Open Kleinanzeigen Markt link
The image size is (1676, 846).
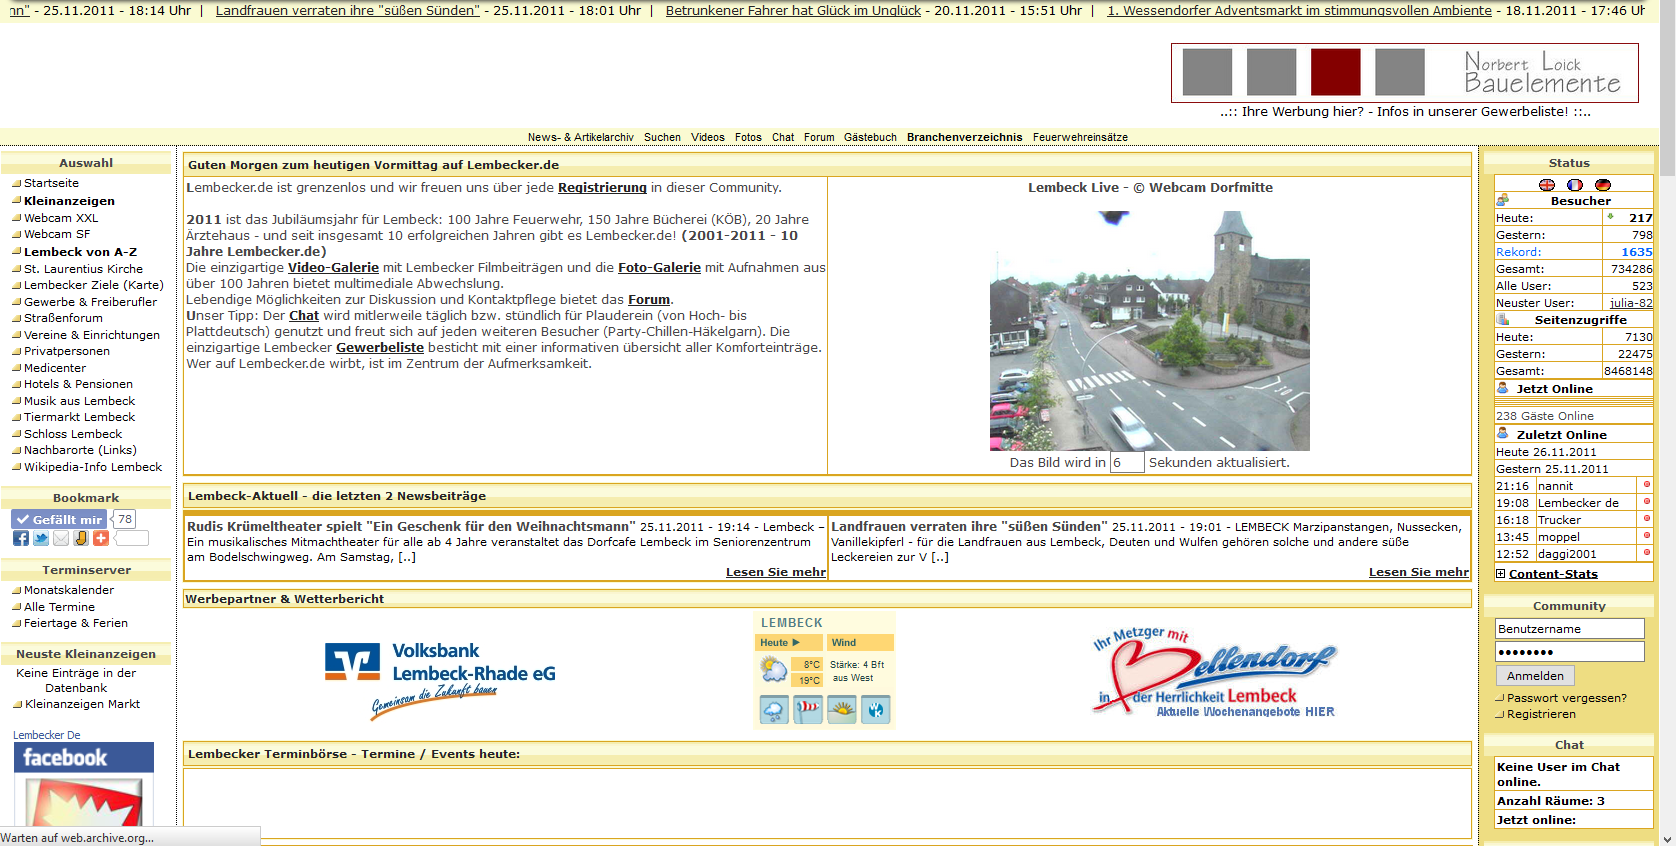pos(82,704)
